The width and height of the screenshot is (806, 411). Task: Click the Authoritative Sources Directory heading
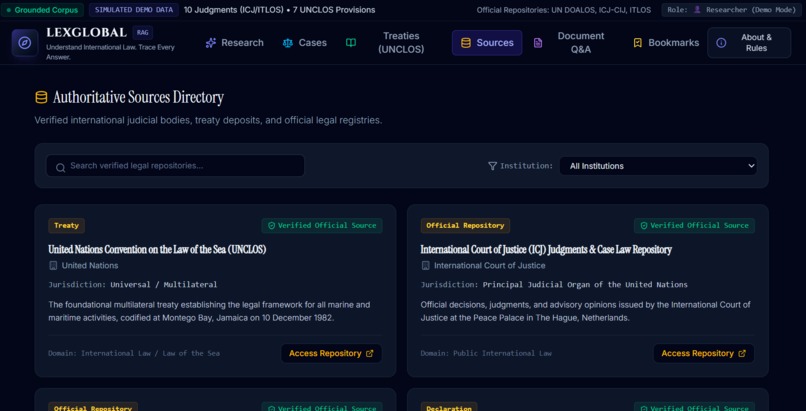click(138, 98)
